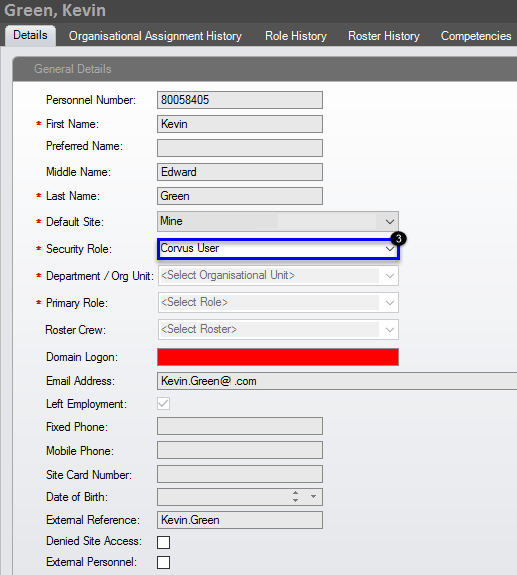Toggle the Left Employment checkbox
The height and width of the screenshot is (575, 517).
(164, 404)
